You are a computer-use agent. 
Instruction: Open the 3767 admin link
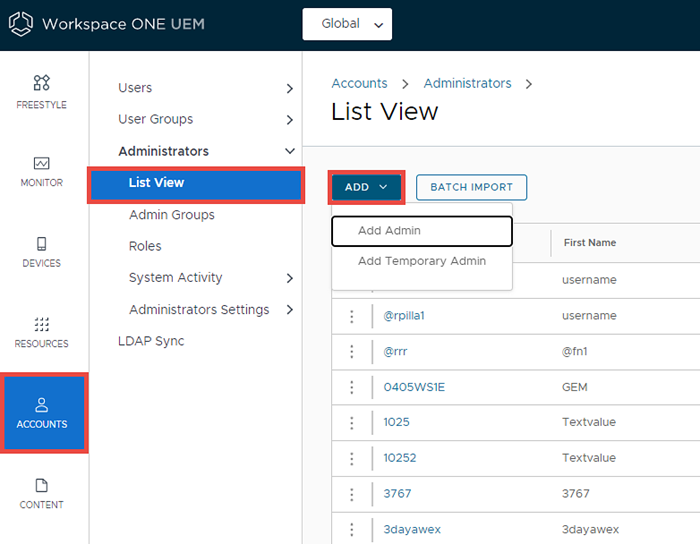(x=397, y=494)
